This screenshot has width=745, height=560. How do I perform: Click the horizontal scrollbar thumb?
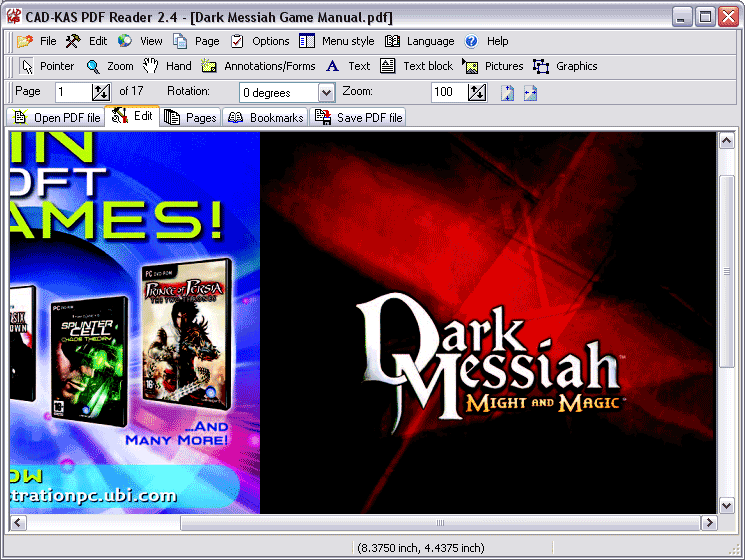pos(440,523)
